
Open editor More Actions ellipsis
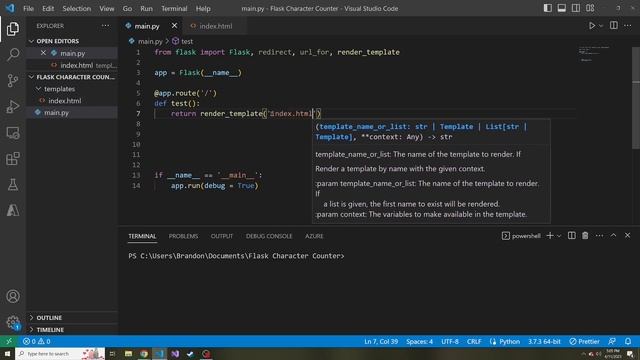[628, 26]
